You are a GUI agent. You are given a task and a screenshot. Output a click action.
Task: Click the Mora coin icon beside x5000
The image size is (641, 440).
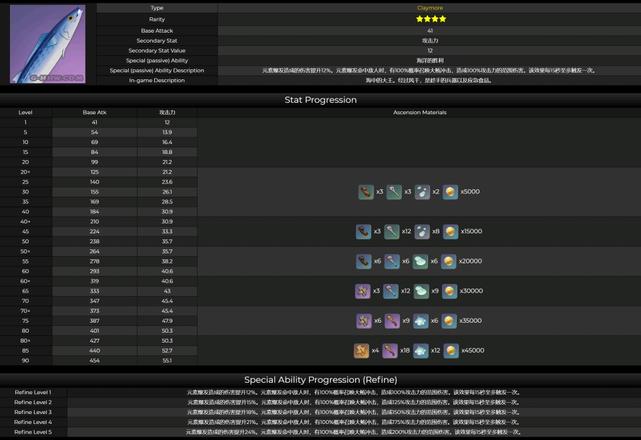point(450,191)
